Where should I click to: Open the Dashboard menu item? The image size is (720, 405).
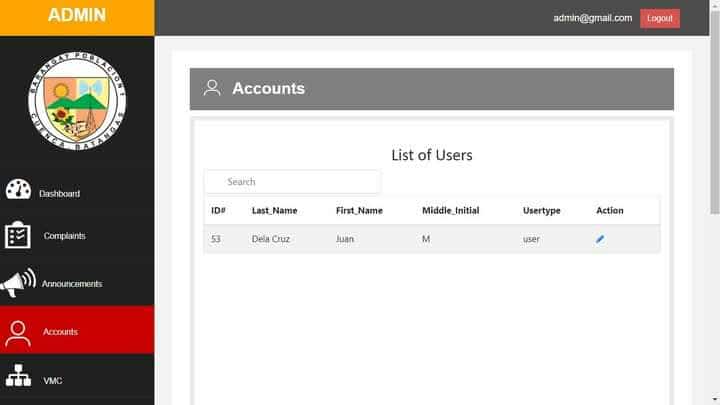point(59,193)
